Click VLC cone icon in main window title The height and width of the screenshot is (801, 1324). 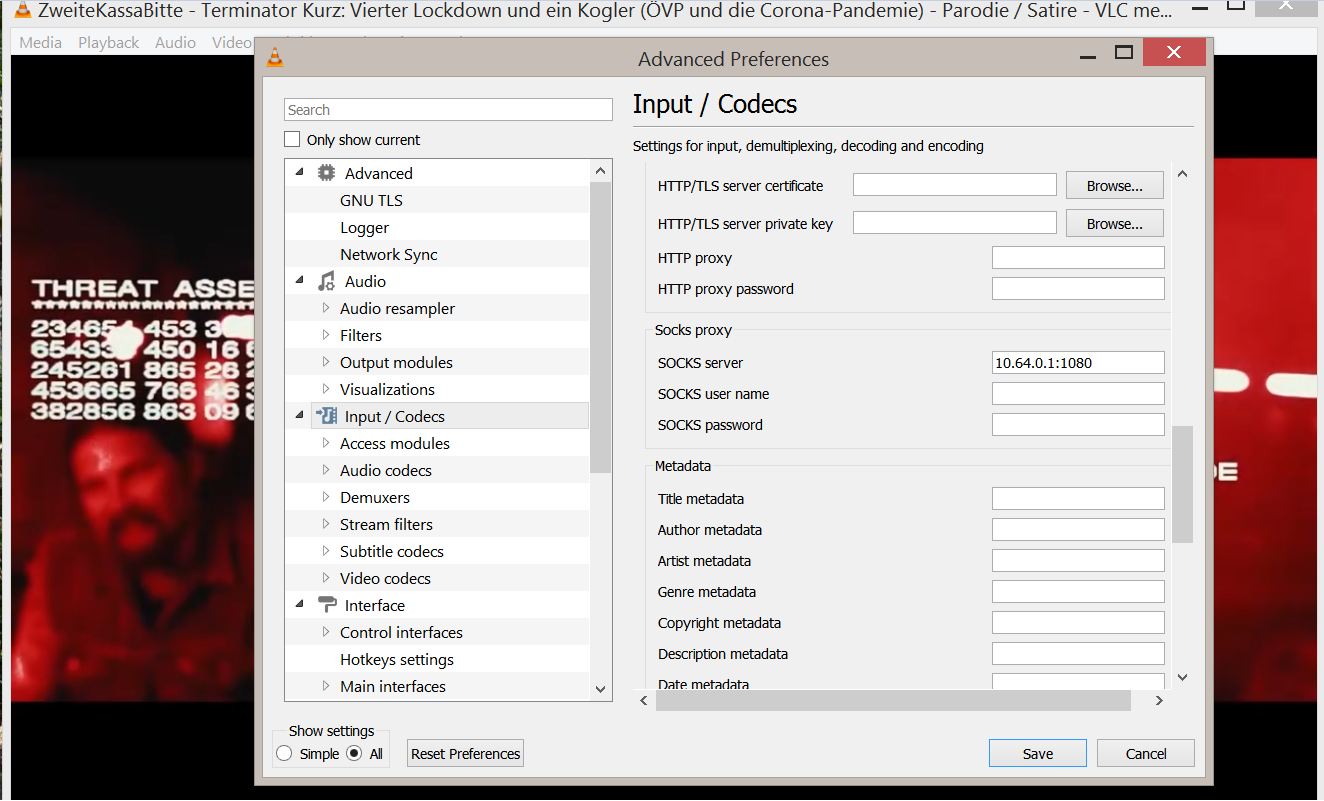(x=22, y=11)
